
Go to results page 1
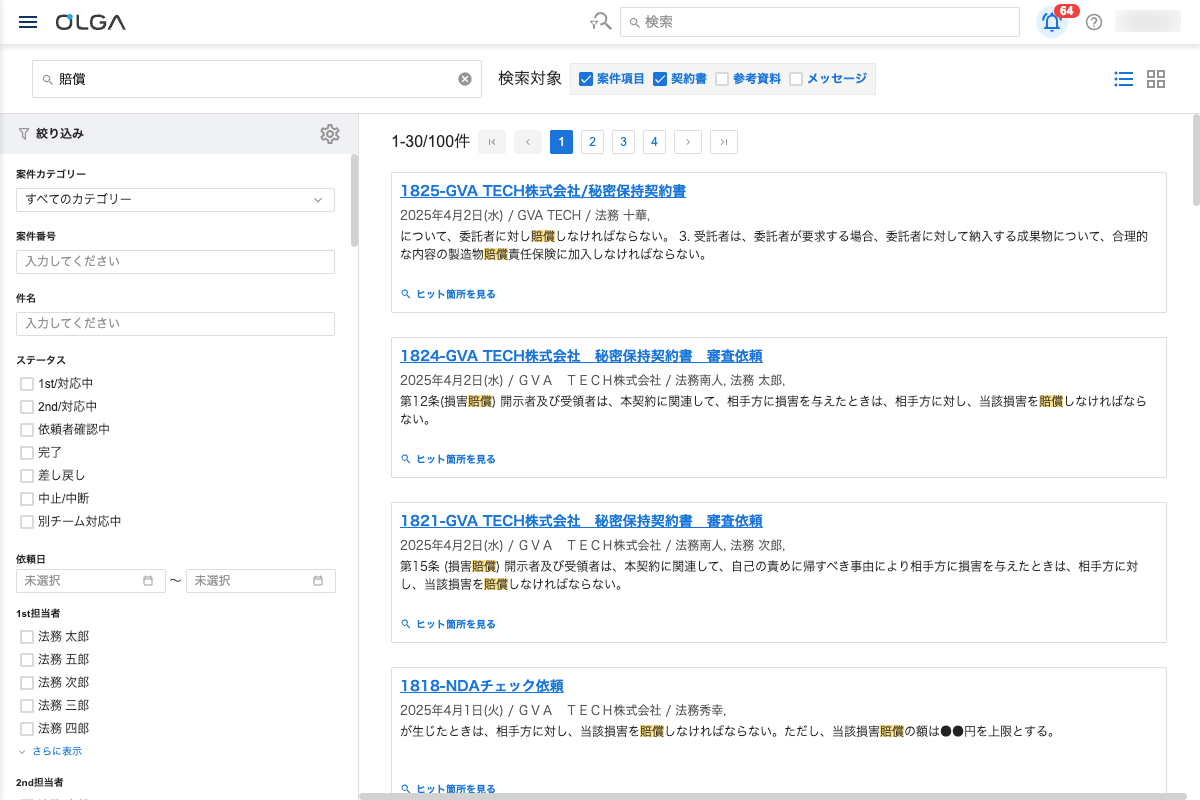561,142
